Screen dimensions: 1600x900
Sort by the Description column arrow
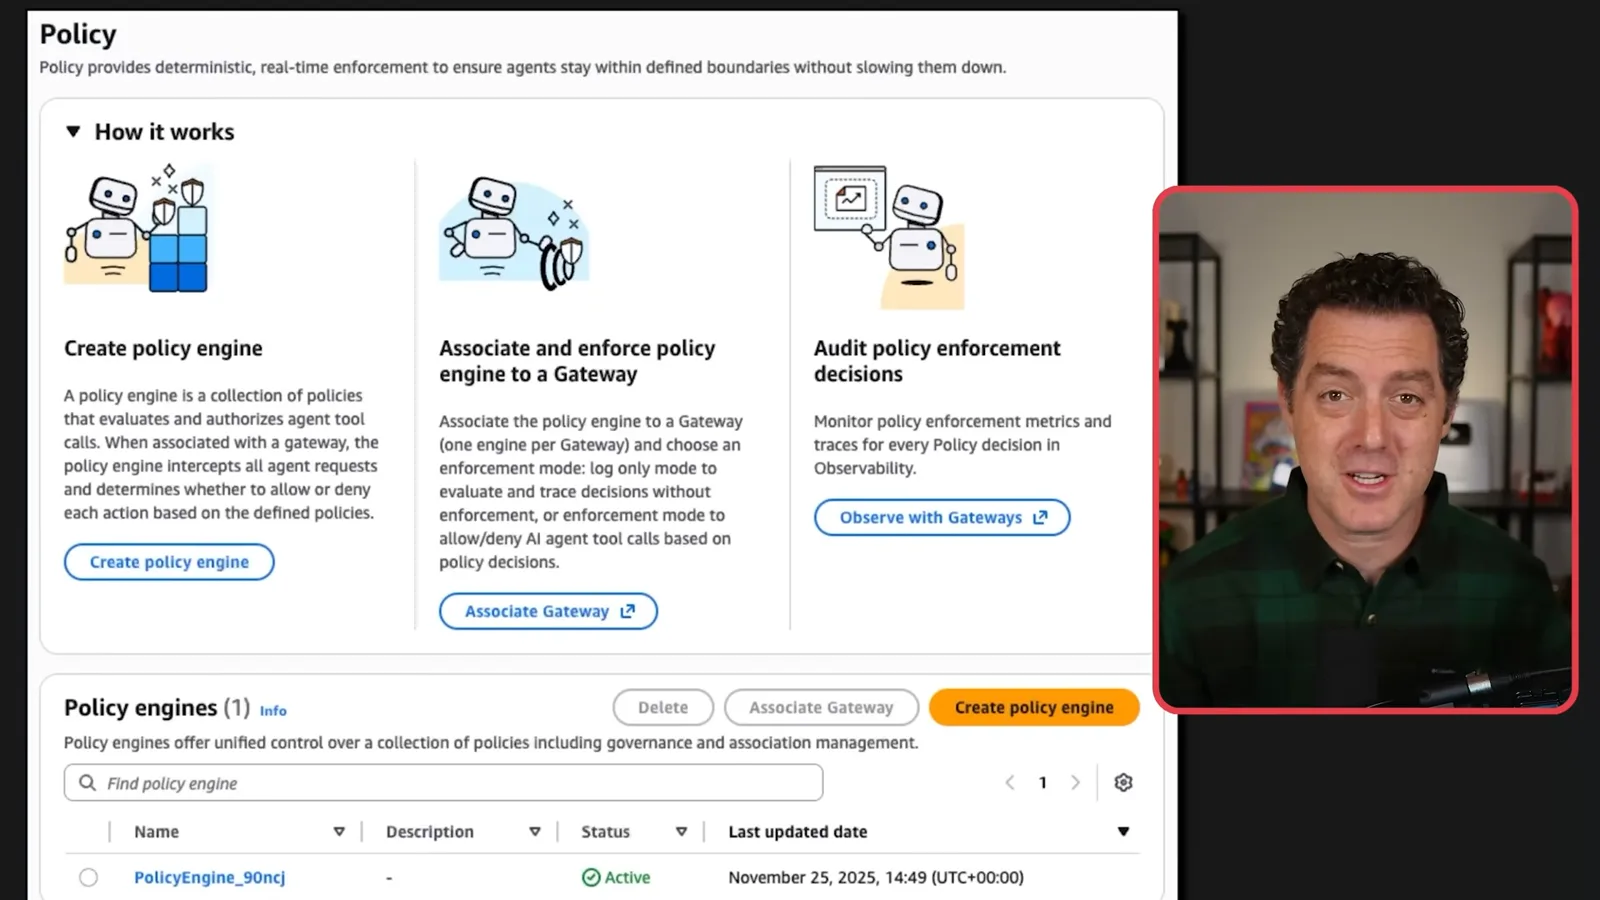point(535,832)
